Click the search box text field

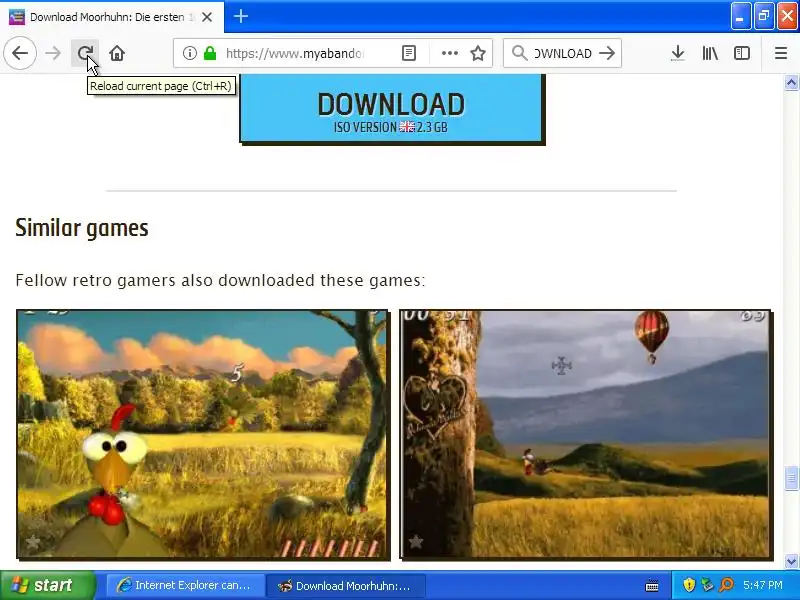pos(563,53)
